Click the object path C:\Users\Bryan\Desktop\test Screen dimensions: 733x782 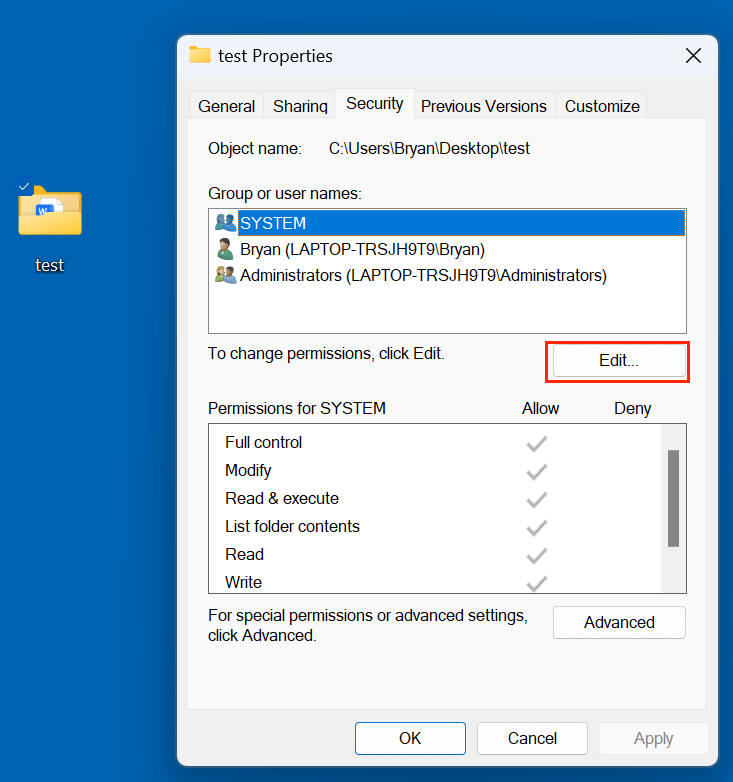pyautogui.click(x=429, y=149)
